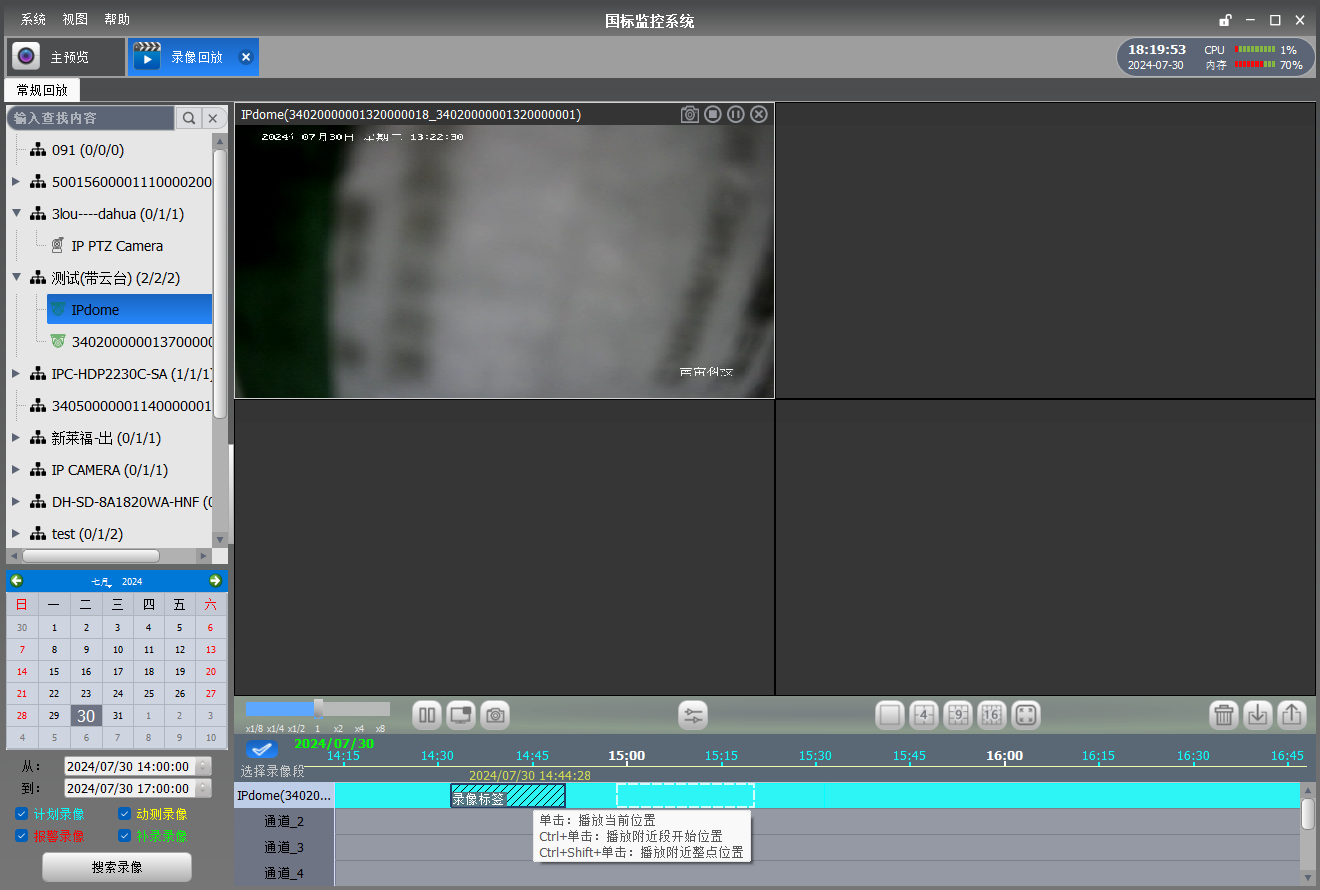Select the 091 (0/0/0) tree node

coord(88,150)
